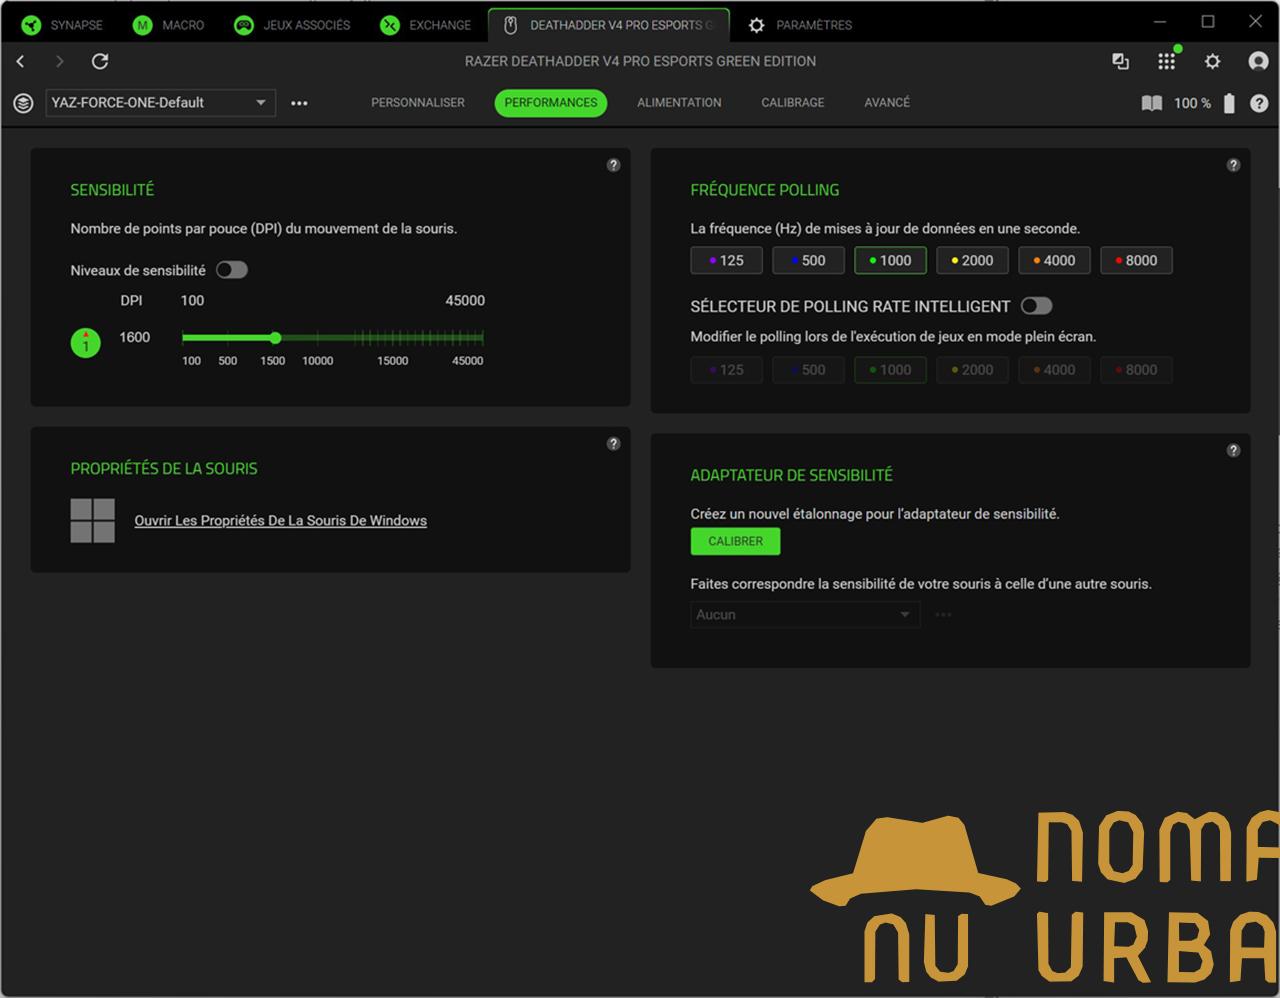The width and height of the screenshot is (1280, 998).
Task: Switch to the PERSONNALISER tab
Action: [418, 103]
